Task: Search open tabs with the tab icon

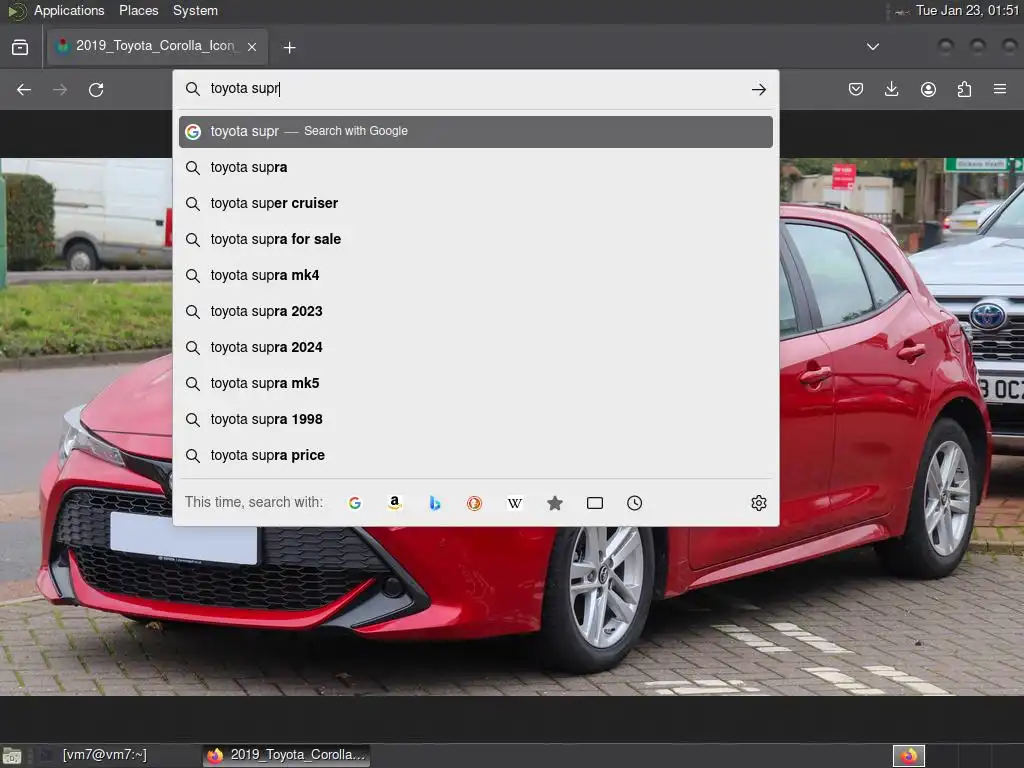Action: (x=594, y=503)
